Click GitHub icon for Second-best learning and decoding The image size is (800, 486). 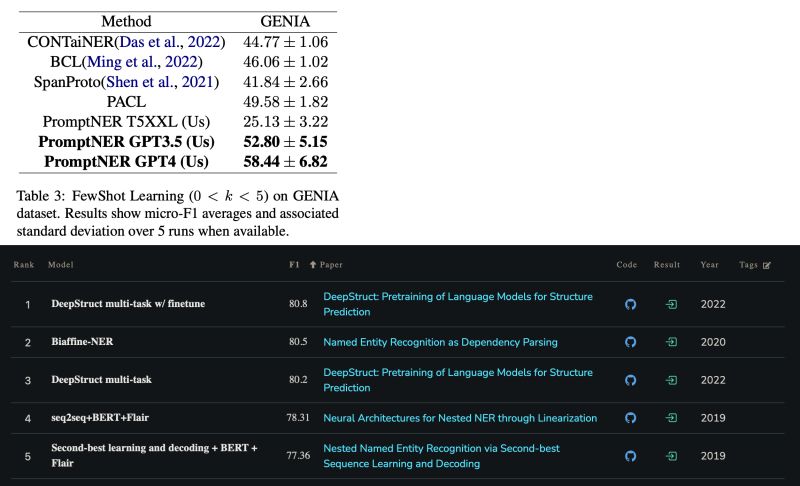point(630,456)
